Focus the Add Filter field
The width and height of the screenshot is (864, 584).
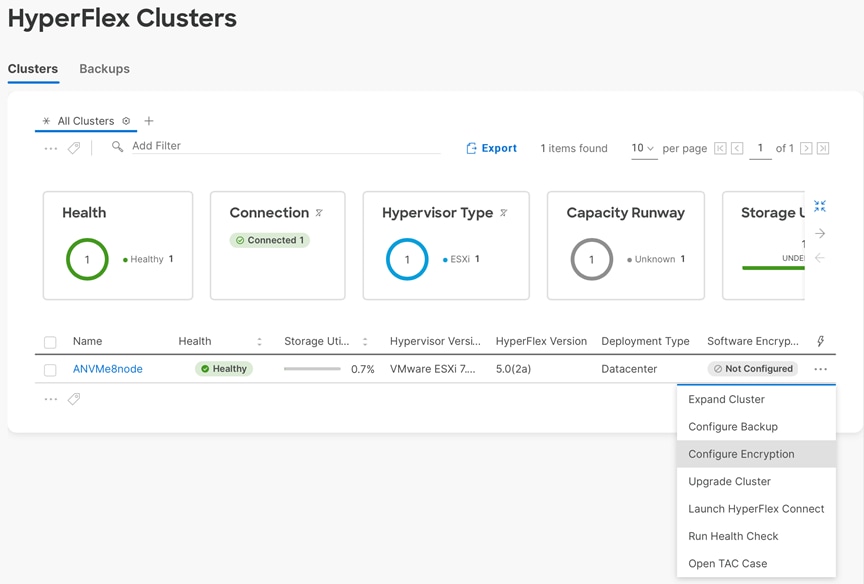pos(285,146)
